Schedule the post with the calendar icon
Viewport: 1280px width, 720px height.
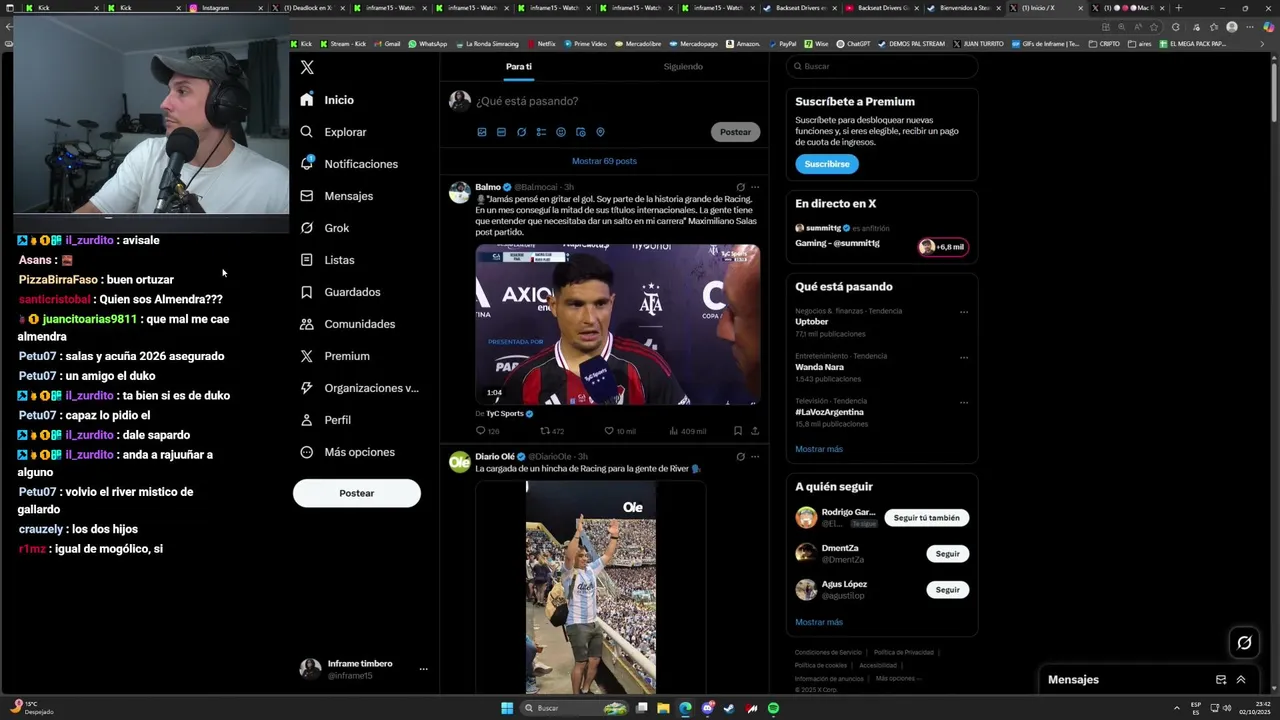[581, 132]
